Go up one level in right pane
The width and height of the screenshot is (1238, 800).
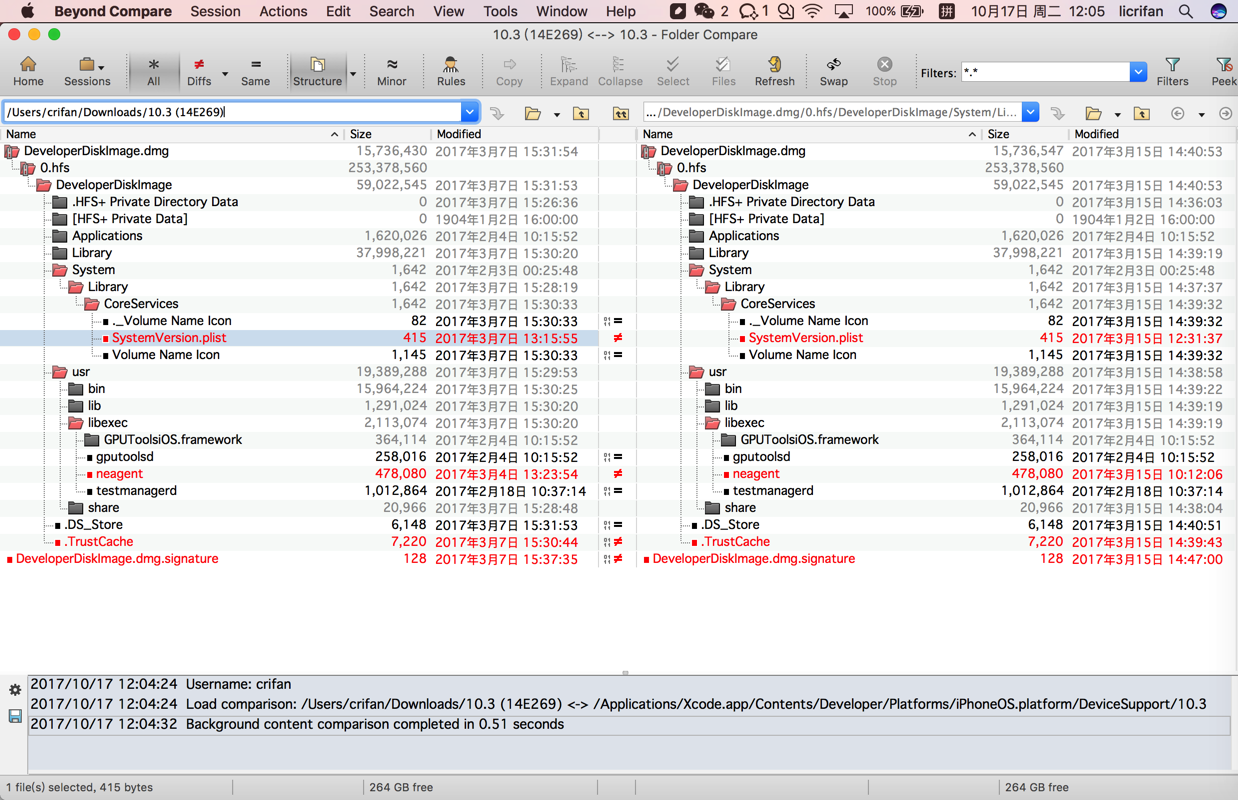coord(1142,113)
